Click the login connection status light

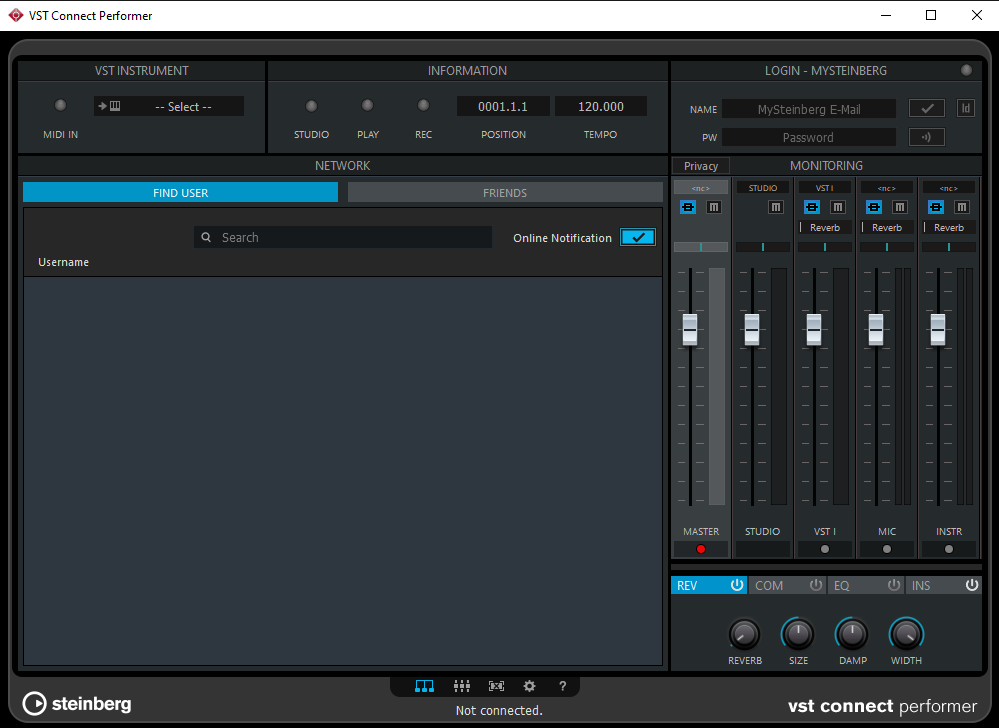tap(966, 70)
